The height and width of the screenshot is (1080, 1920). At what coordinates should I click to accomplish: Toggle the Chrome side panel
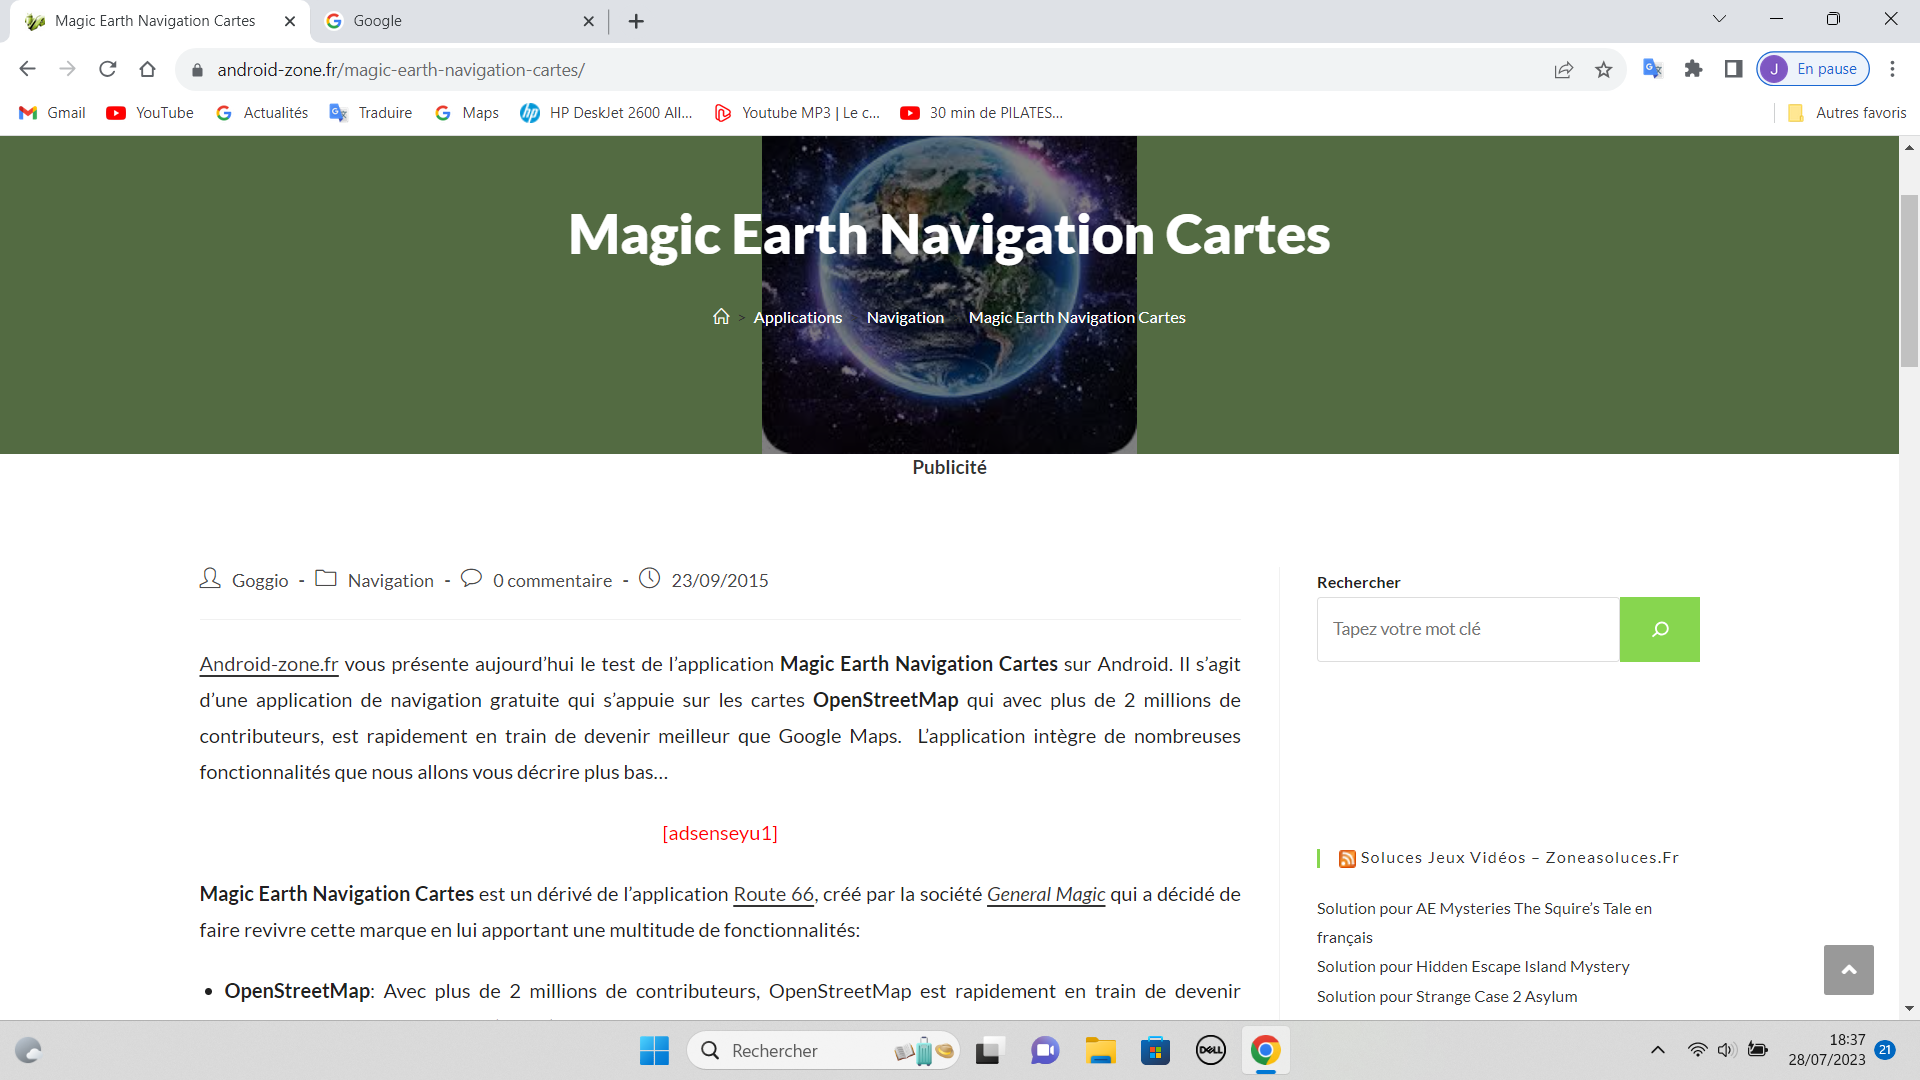pos(1733,69)
